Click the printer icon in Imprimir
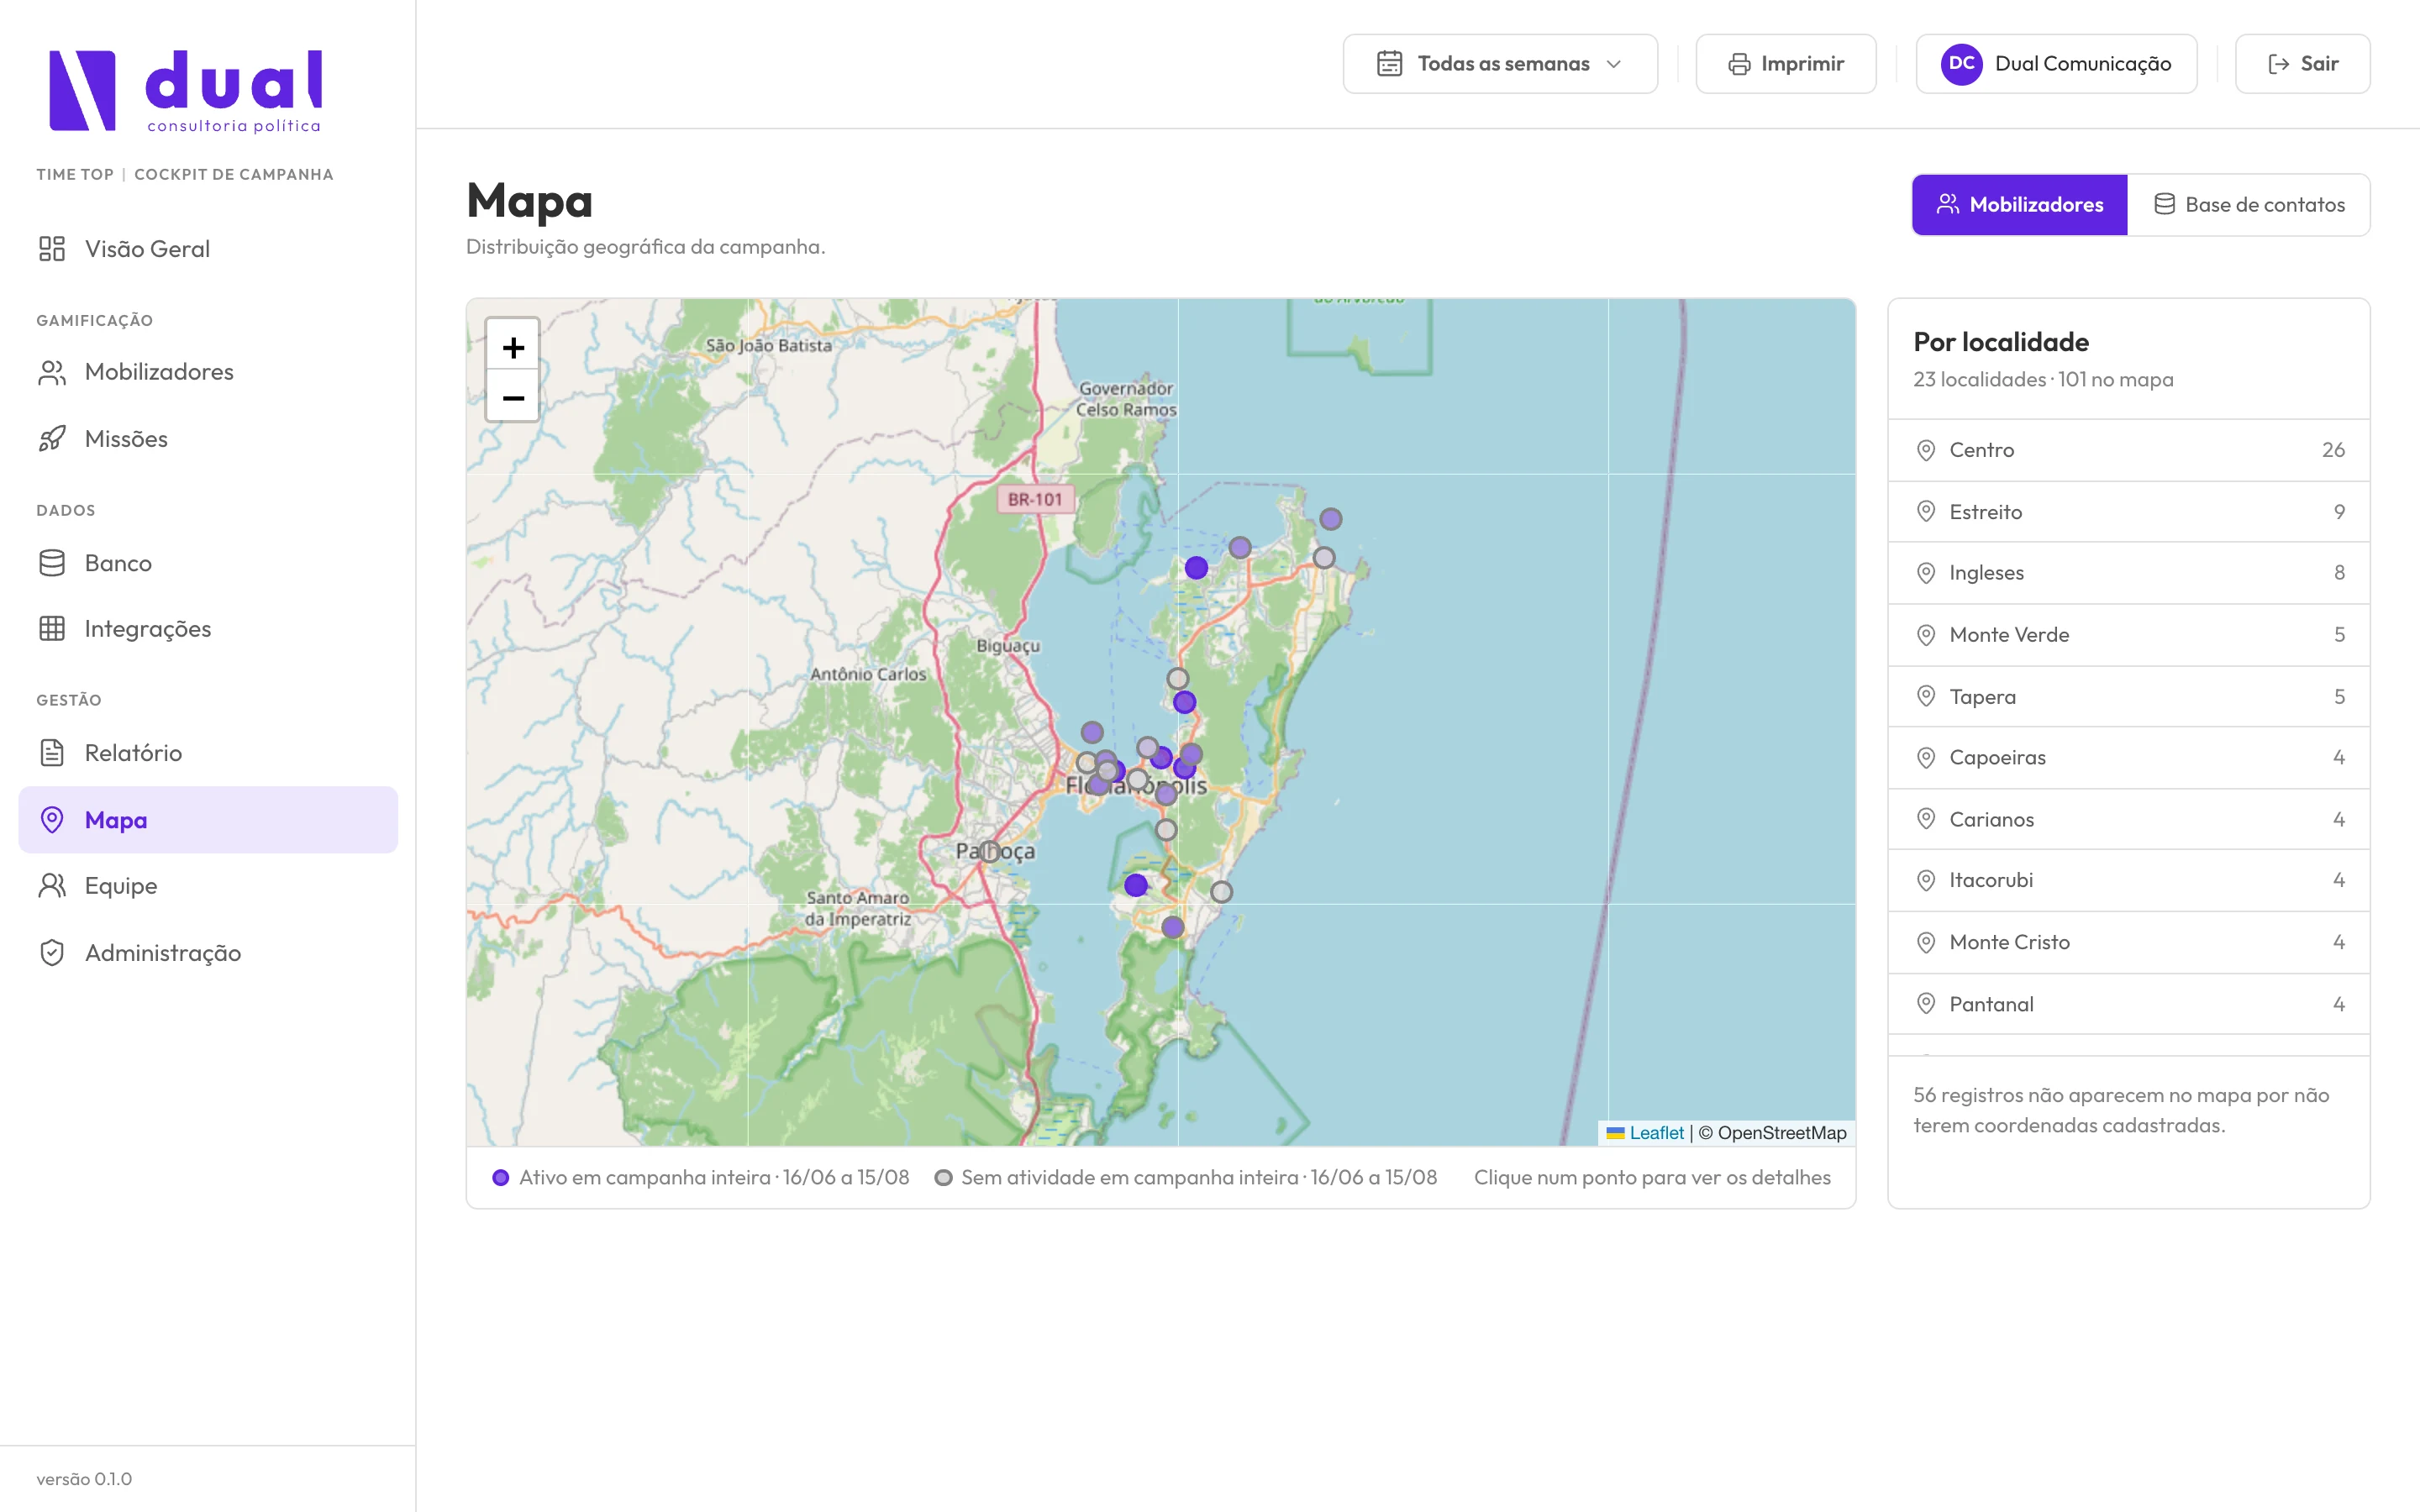Image resolution: width=2420 pixels, height=1512 pixels. tap(1739, 64)
